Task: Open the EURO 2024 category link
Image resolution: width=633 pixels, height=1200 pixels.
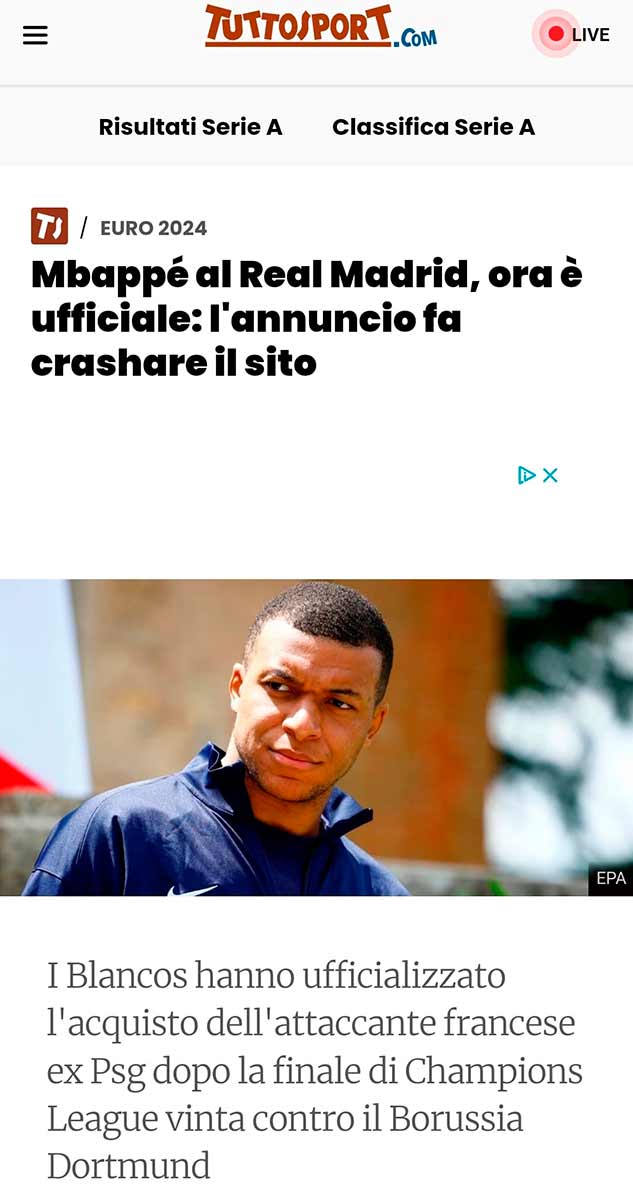Action: 153,228
